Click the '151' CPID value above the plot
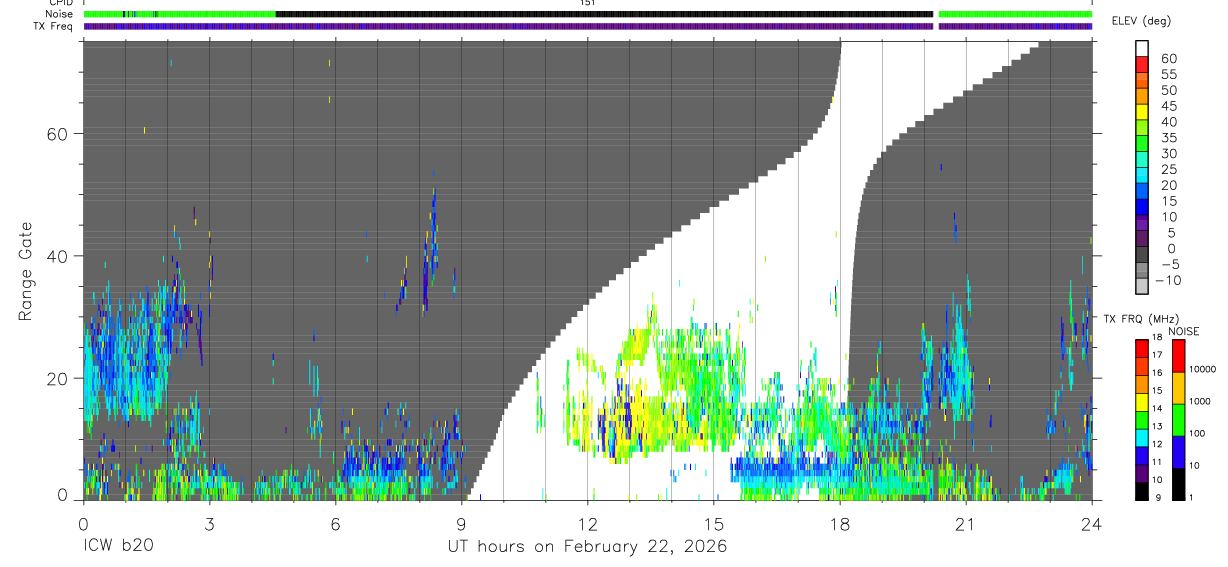1228x567 pixels. point(587,3)
